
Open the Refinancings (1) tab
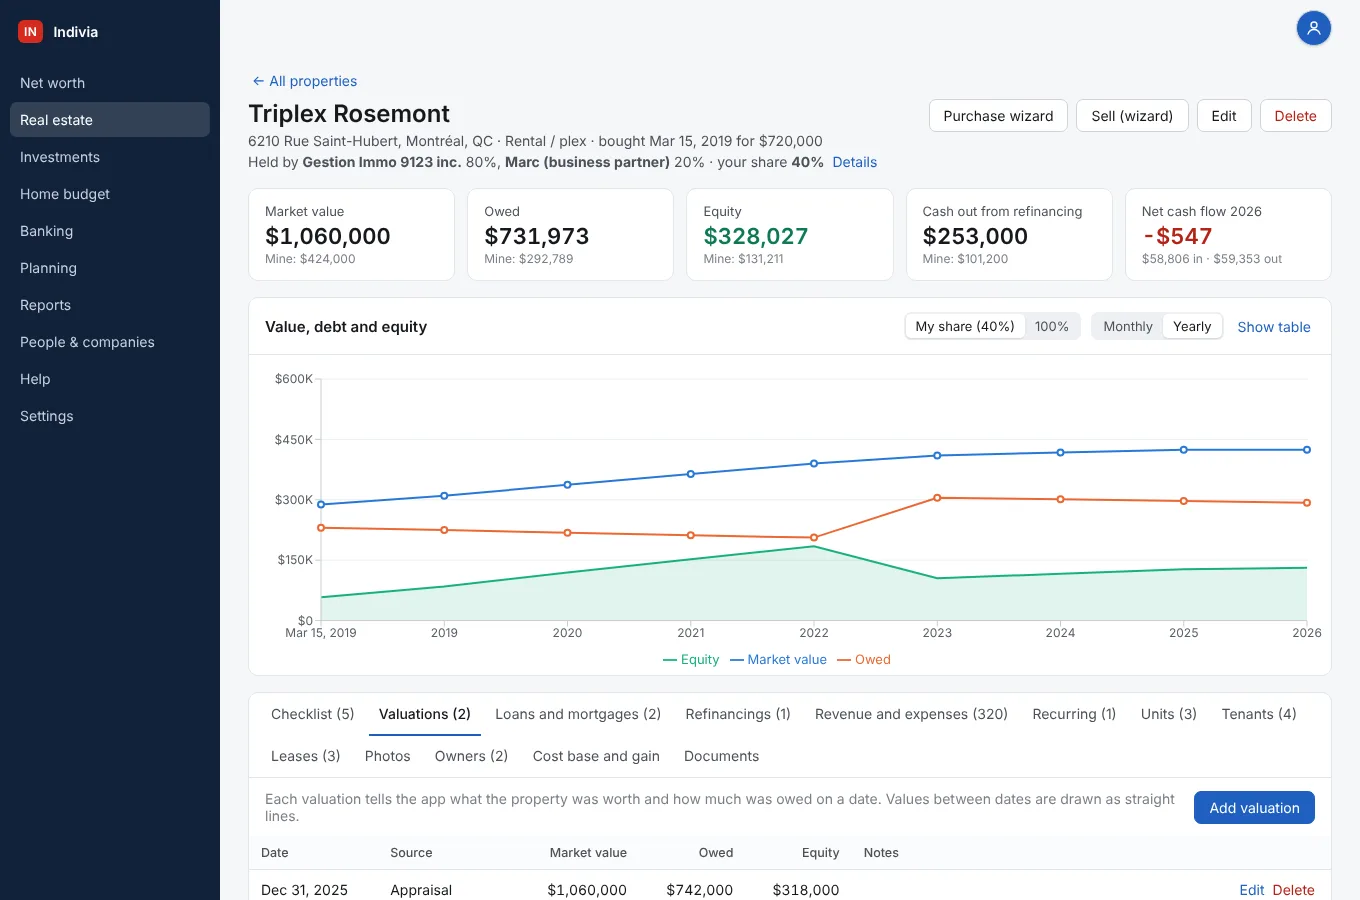738,714
